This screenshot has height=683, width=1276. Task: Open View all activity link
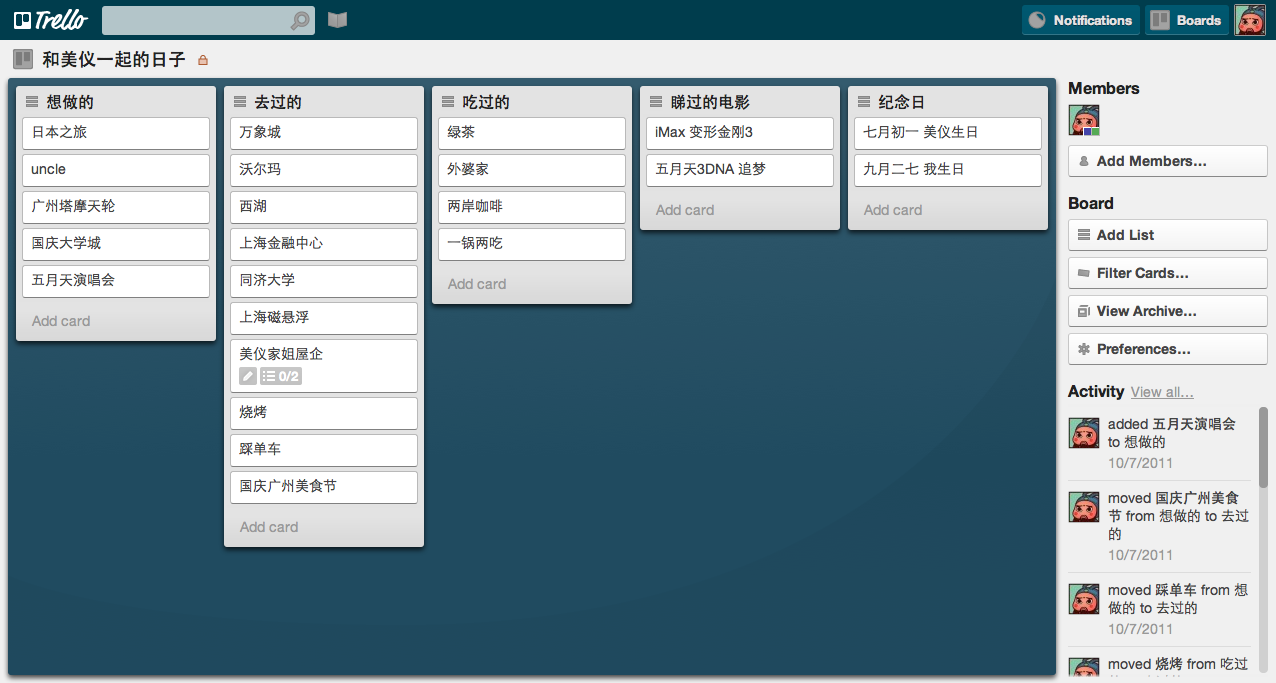click(1161, 392)
